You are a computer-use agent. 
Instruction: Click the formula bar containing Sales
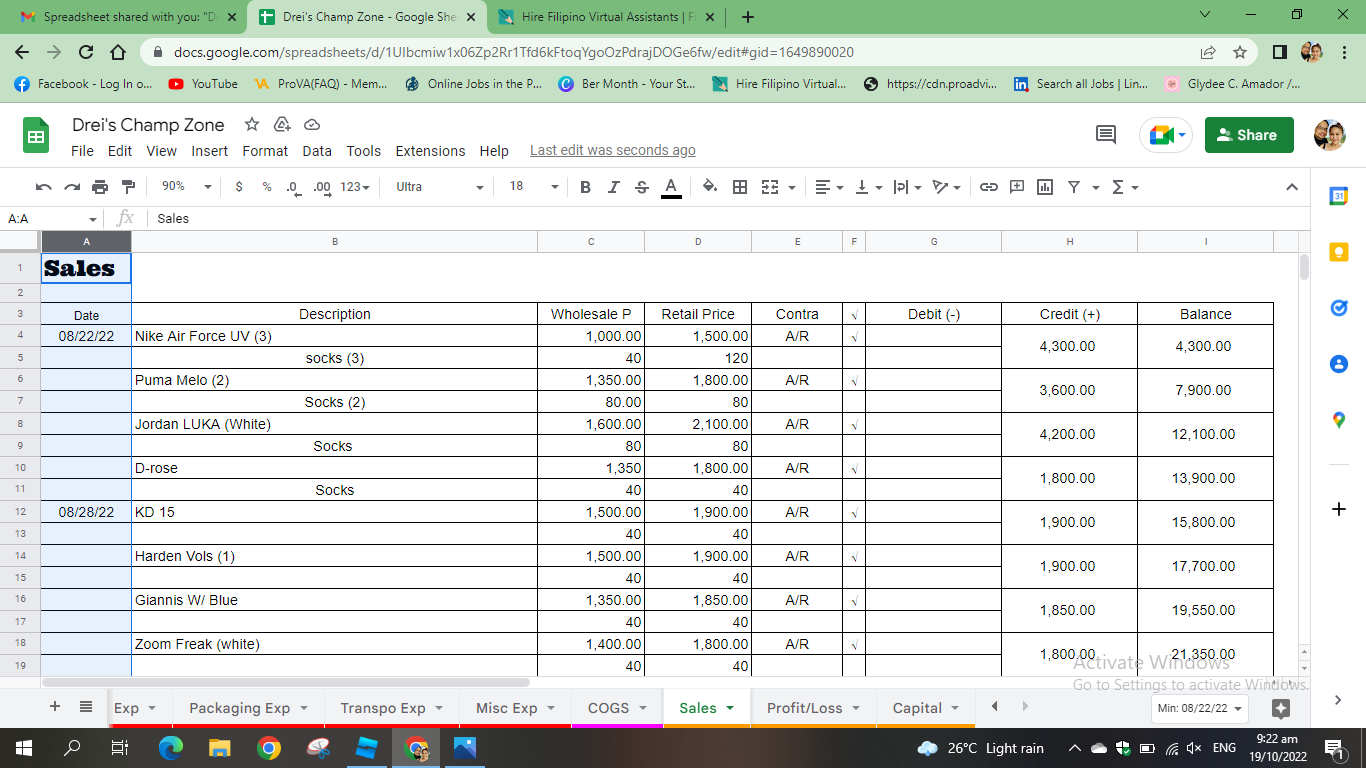pyautogui.click(x=728, y=218)
